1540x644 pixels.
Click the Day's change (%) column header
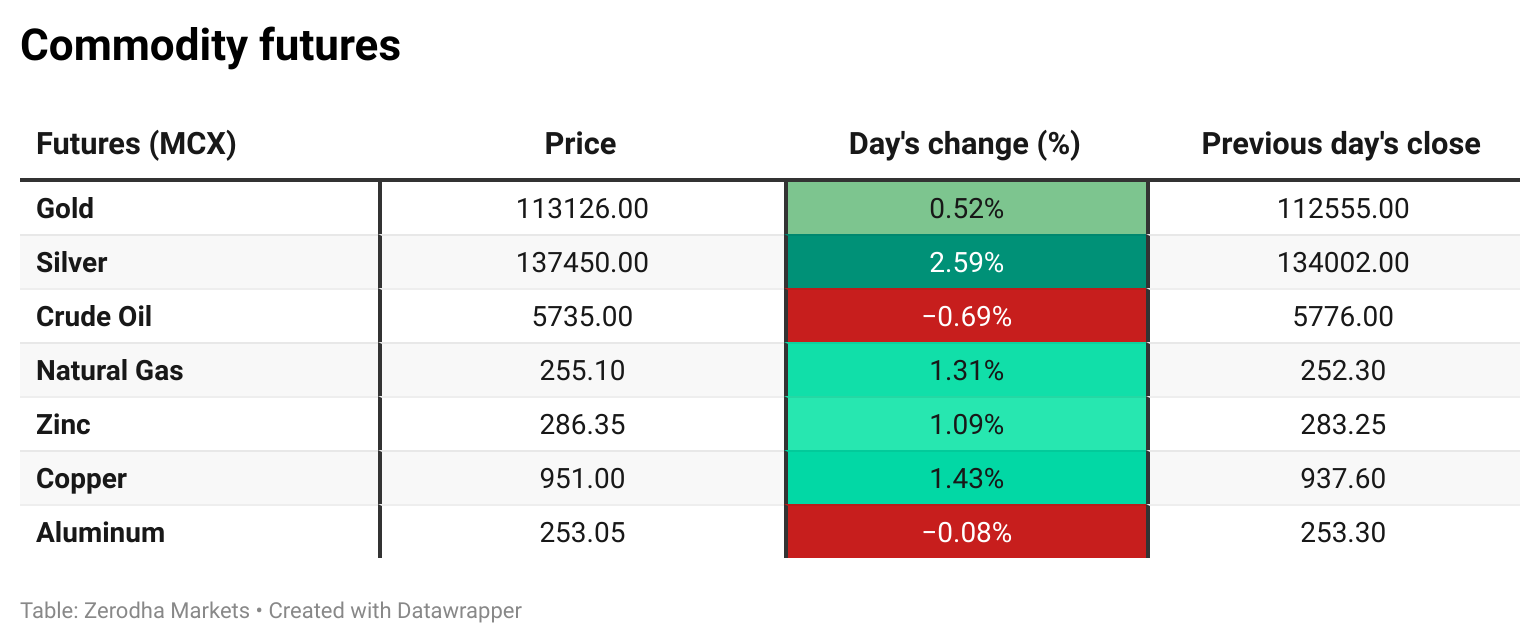coord(964,144)
